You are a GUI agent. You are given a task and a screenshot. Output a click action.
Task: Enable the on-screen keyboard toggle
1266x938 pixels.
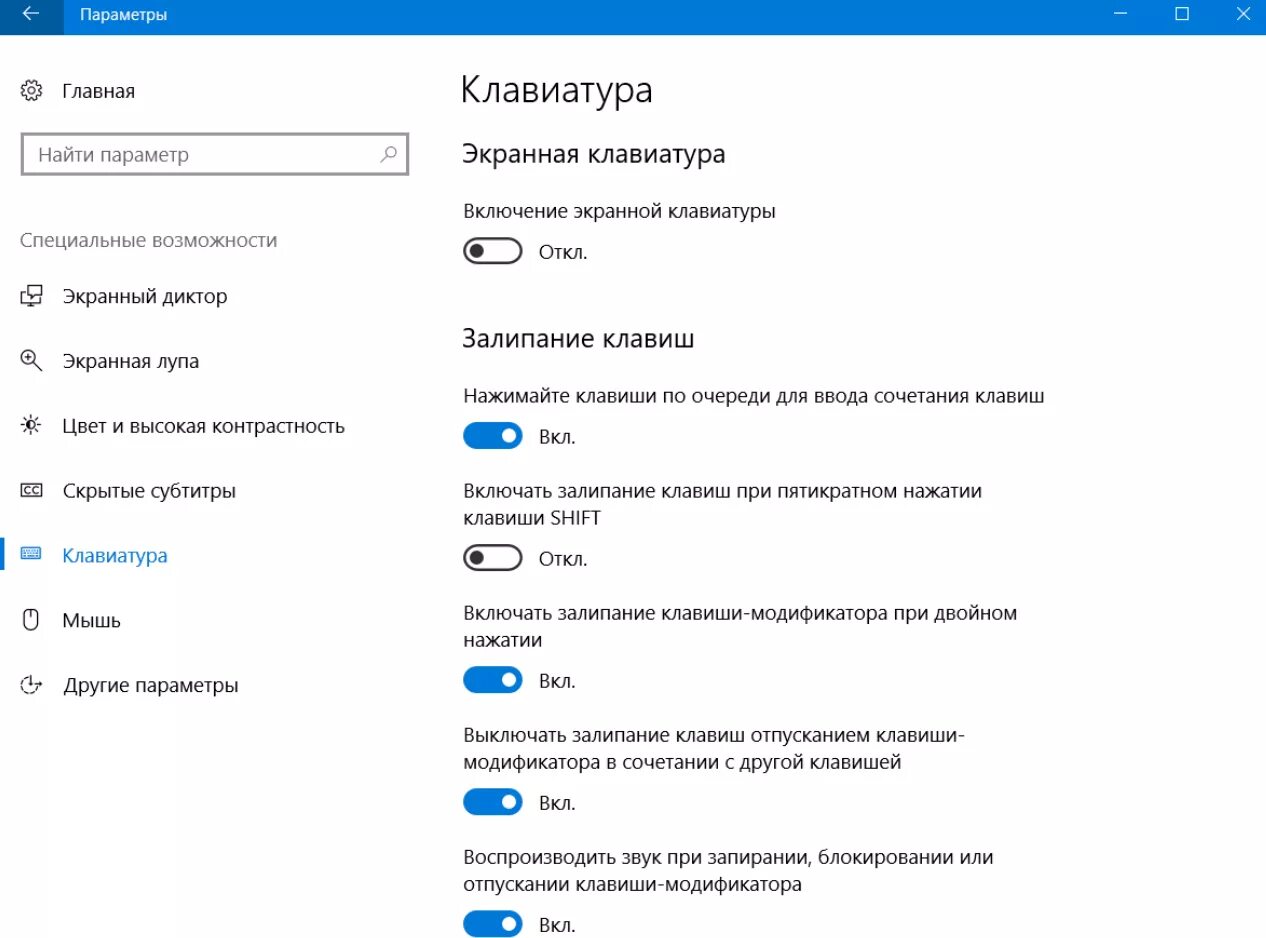pyautogui.click(x=493, y=252)
